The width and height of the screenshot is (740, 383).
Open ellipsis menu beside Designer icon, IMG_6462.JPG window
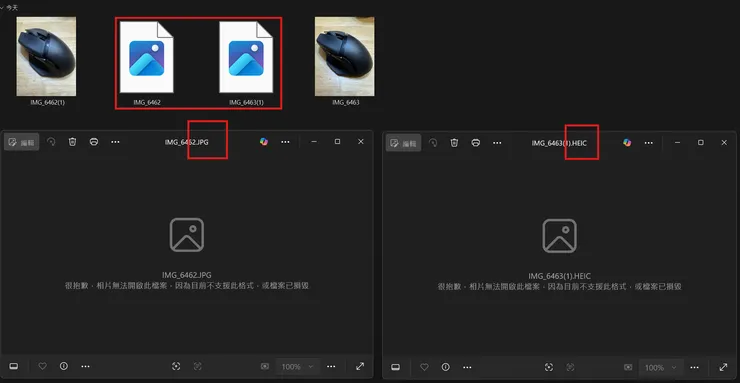tap(285, 142)
